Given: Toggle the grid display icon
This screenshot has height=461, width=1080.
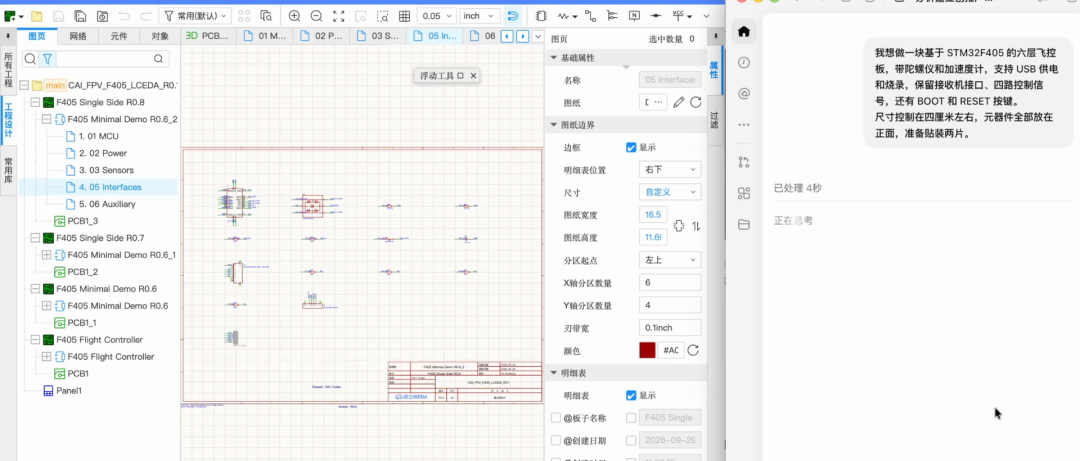Looking at the screenshot, I should coord(404,16).
